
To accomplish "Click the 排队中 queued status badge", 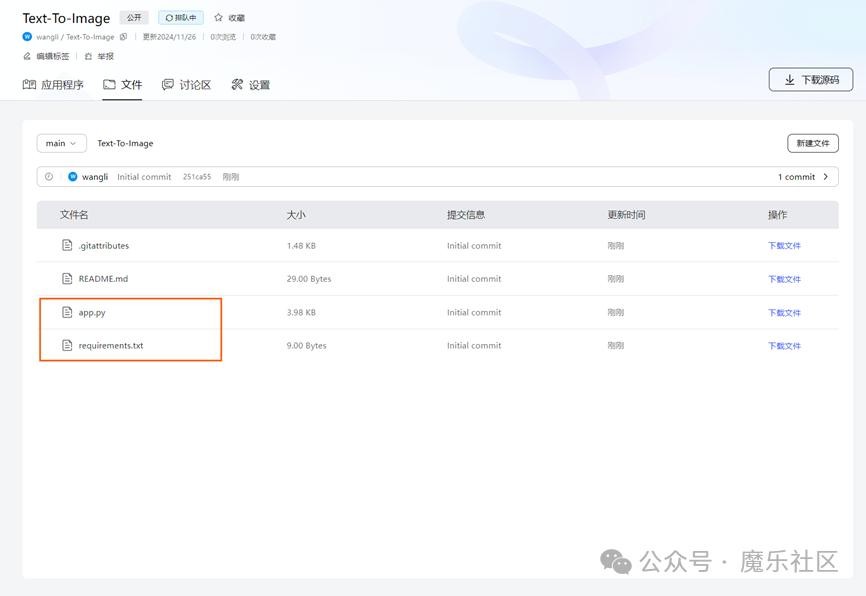I will (181, 18).
